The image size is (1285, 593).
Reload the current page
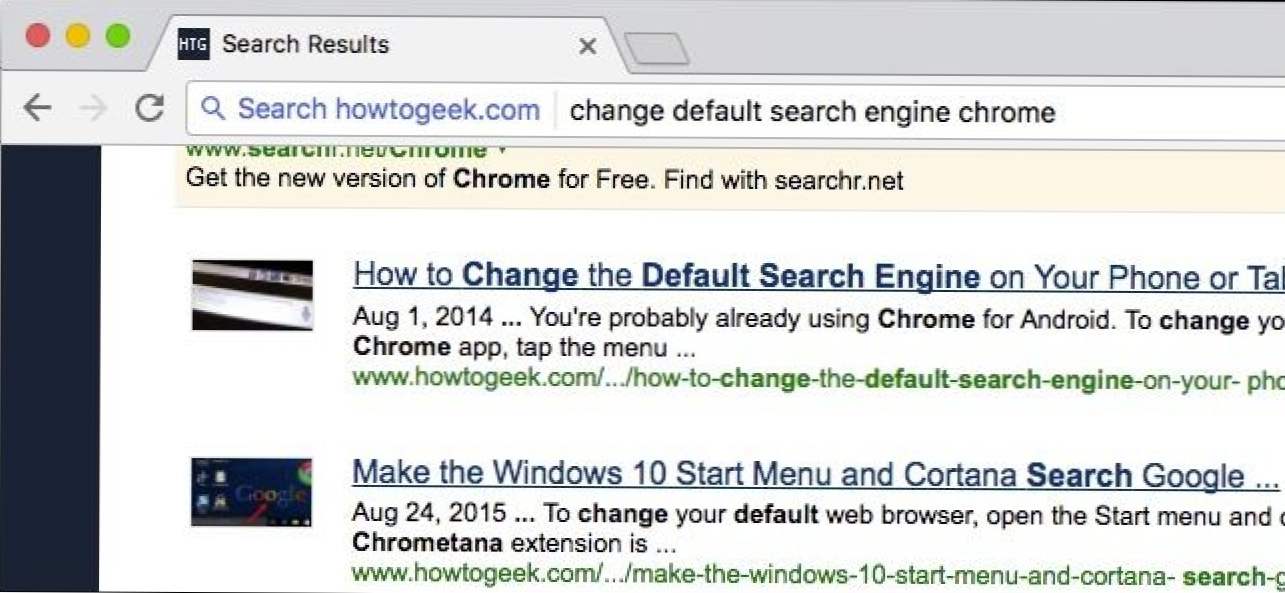tap(150, 108)
